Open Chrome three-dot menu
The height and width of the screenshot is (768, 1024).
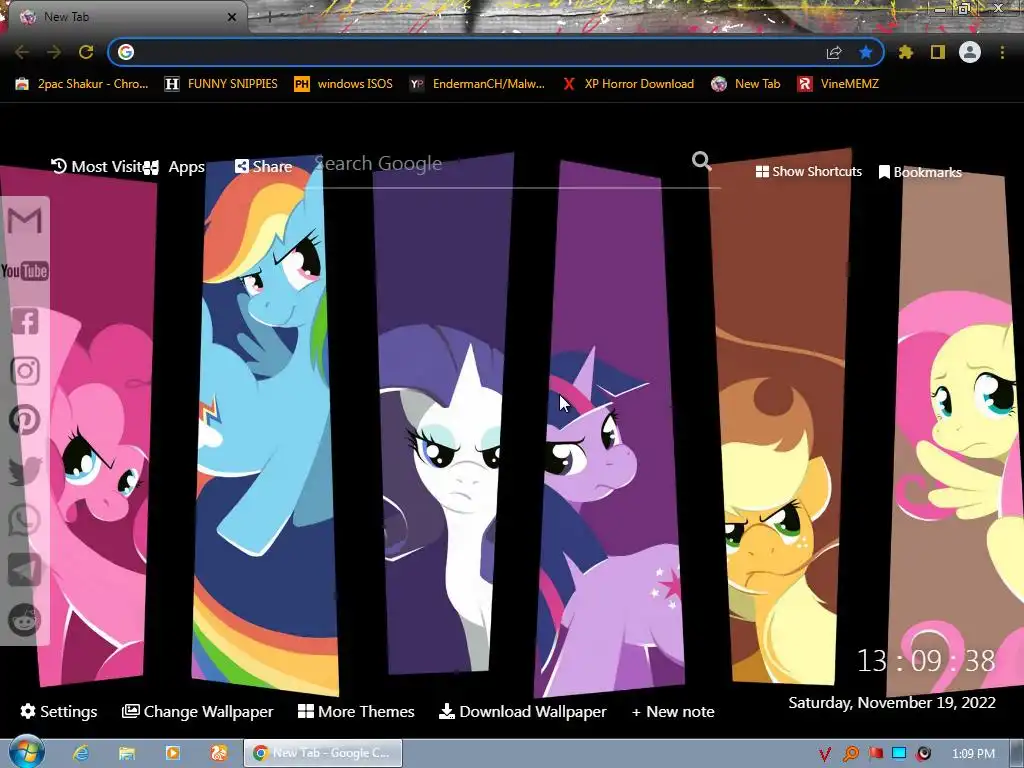click(1002, 52)
